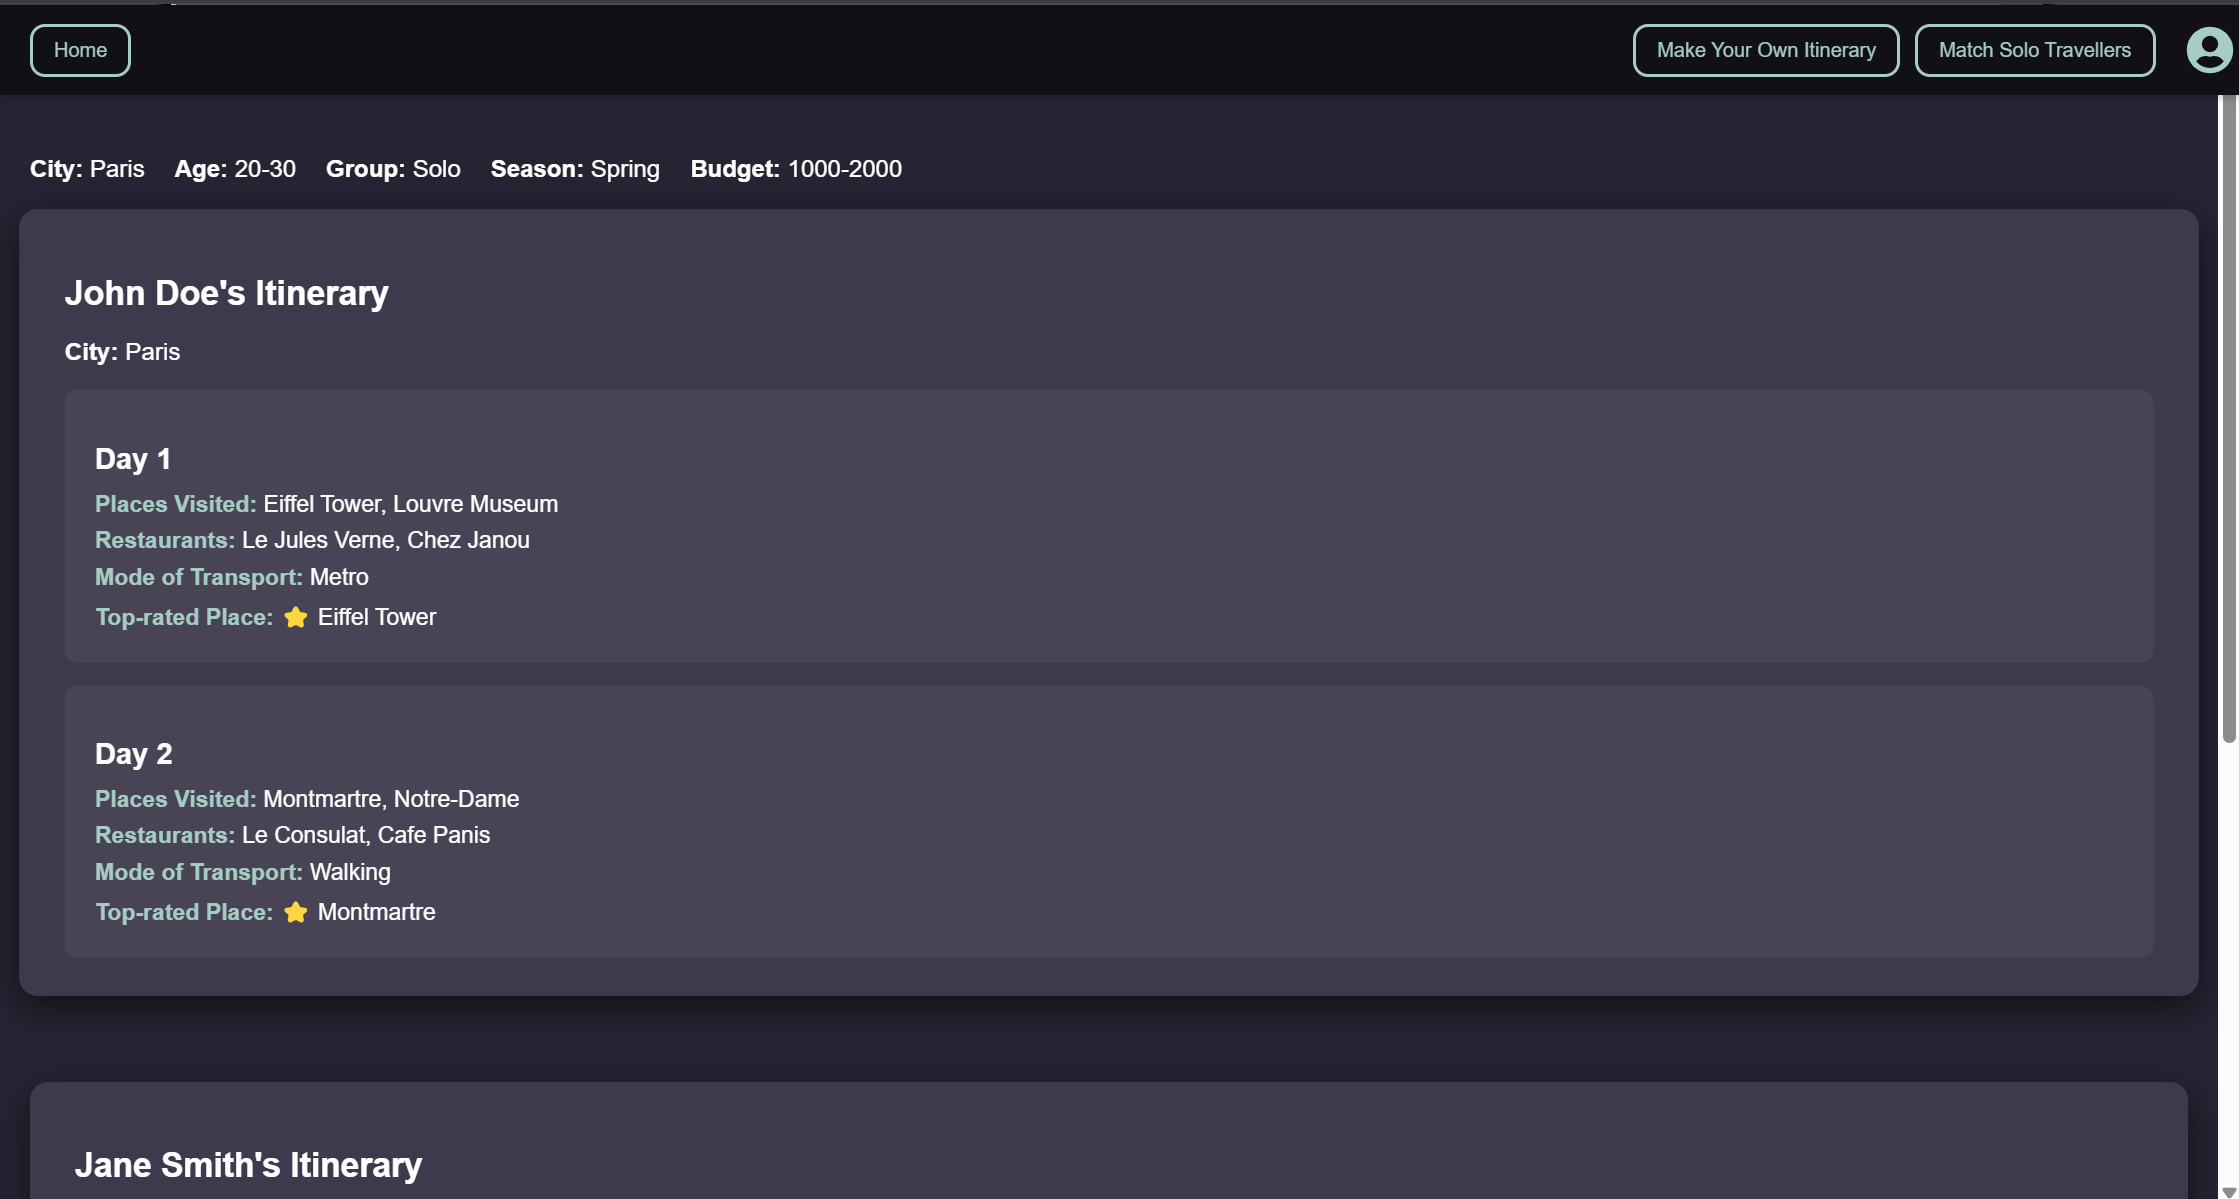Click the Day 1 heading

(133, 459)
